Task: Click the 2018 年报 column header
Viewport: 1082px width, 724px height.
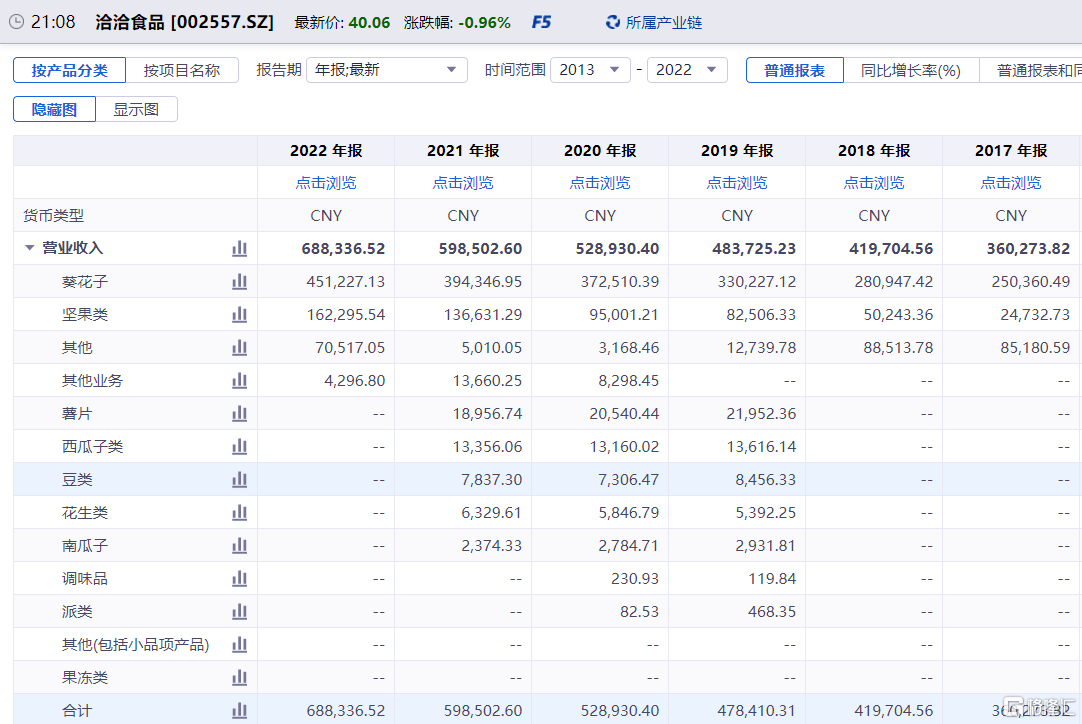Action: [874, 150]
